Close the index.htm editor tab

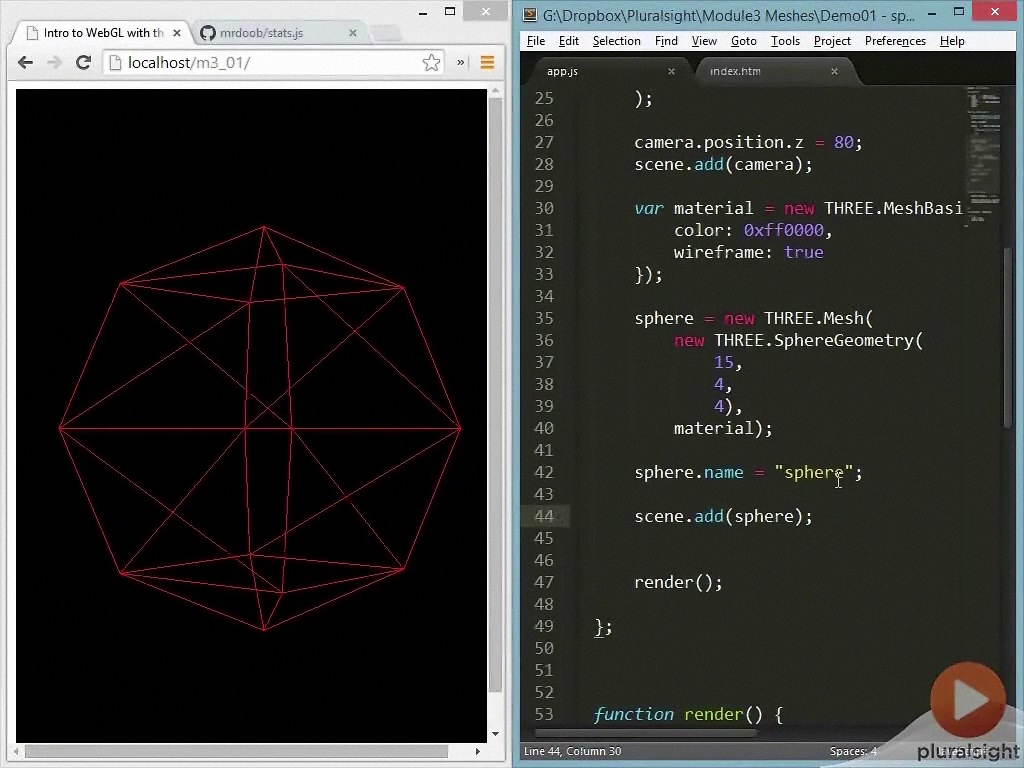834,71
